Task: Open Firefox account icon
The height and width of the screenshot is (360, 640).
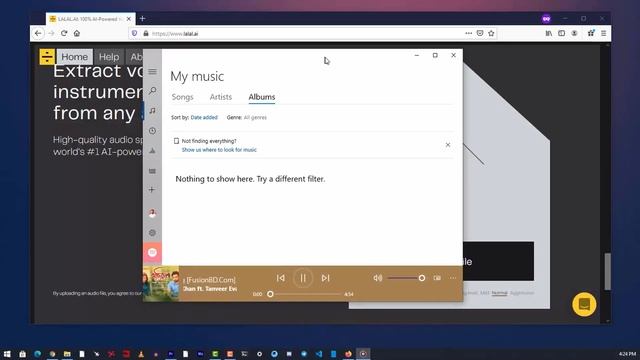Action: [x=574, y=33]
